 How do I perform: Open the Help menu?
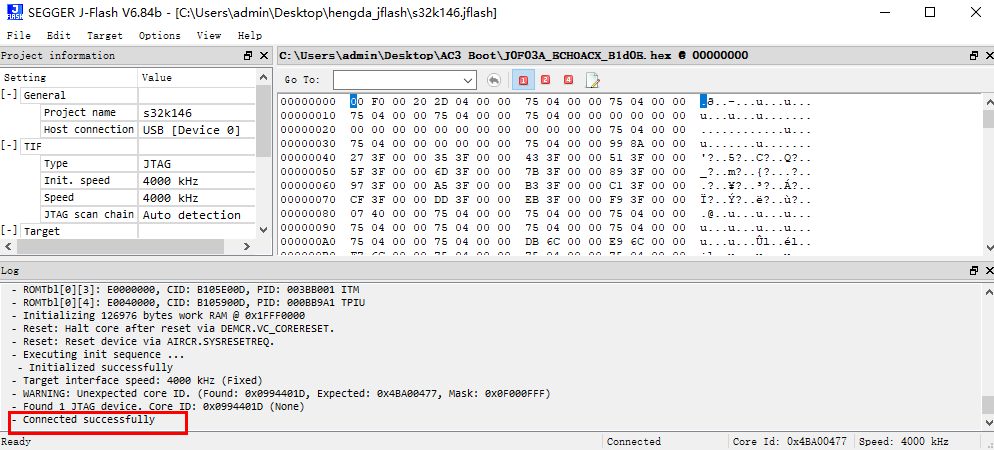pos(250,35)
